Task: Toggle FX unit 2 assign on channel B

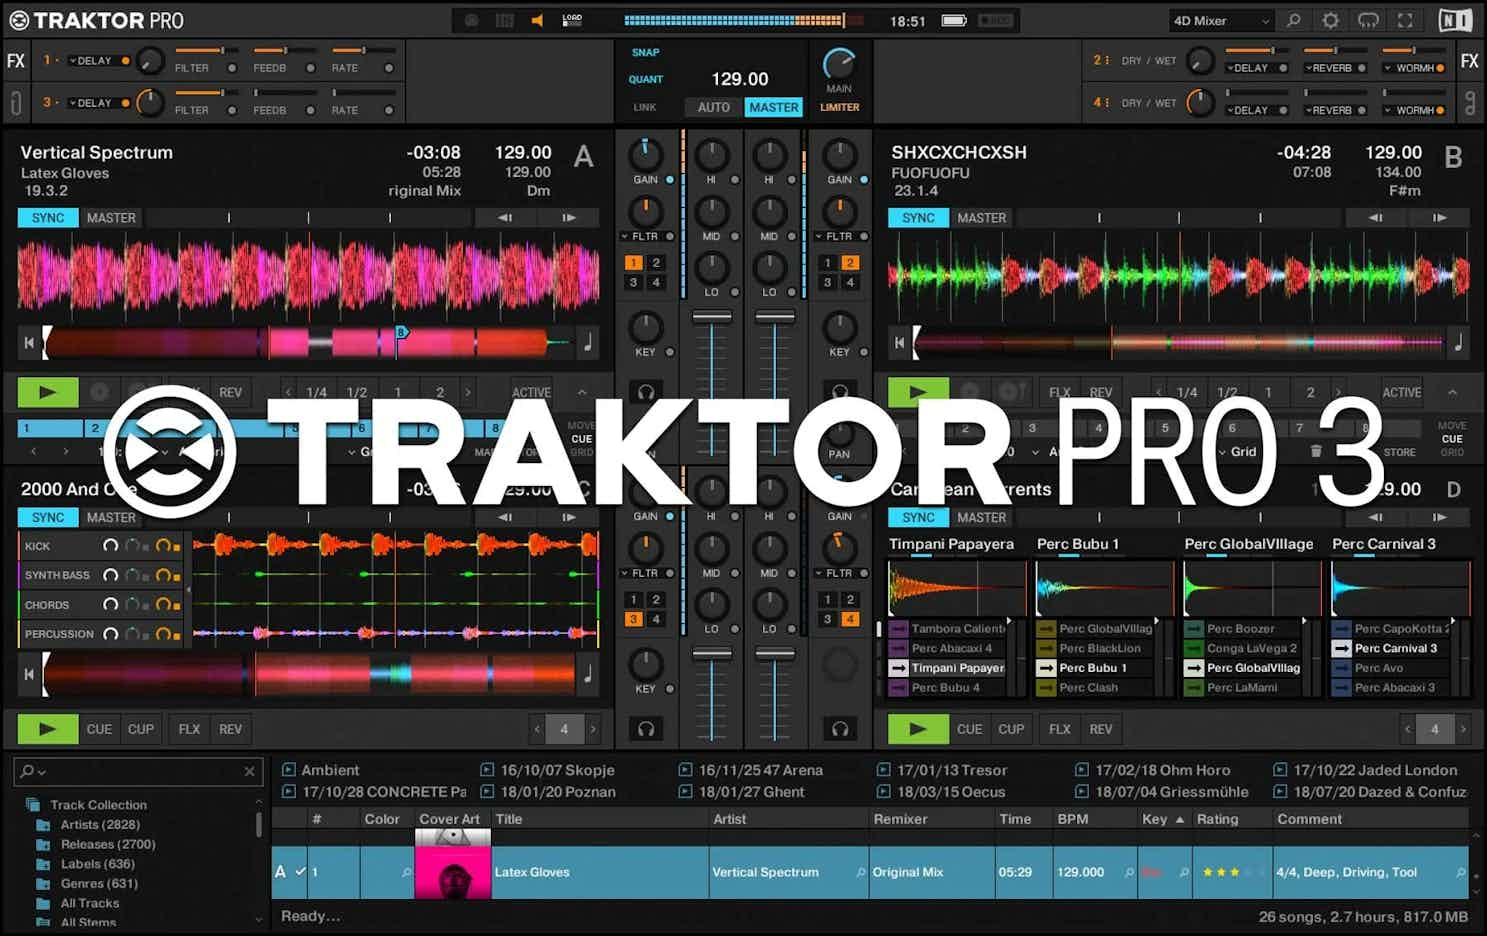Action: (x=850, y=263)
